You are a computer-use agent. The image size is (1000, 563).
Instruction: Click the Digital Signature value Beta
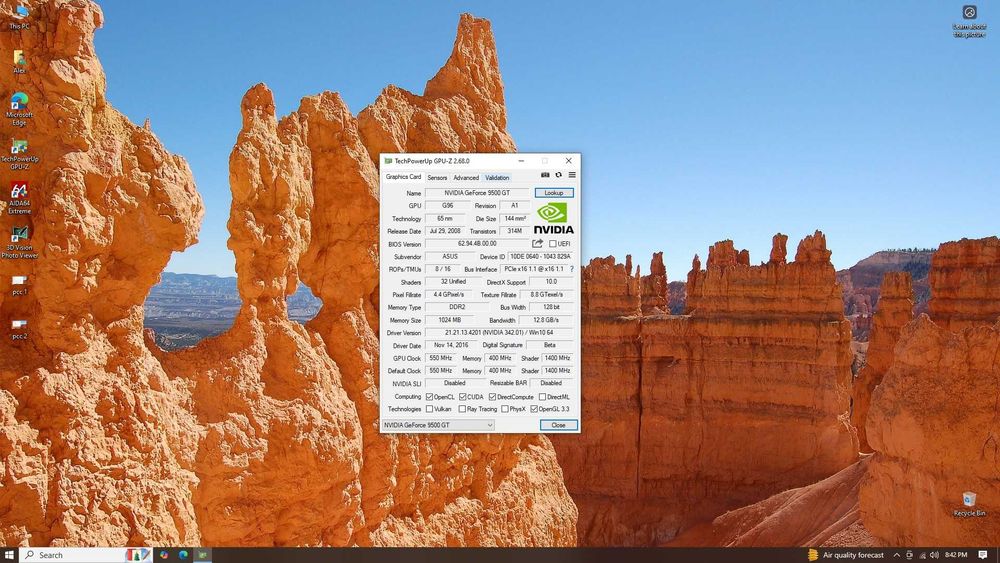pos(549,345)
